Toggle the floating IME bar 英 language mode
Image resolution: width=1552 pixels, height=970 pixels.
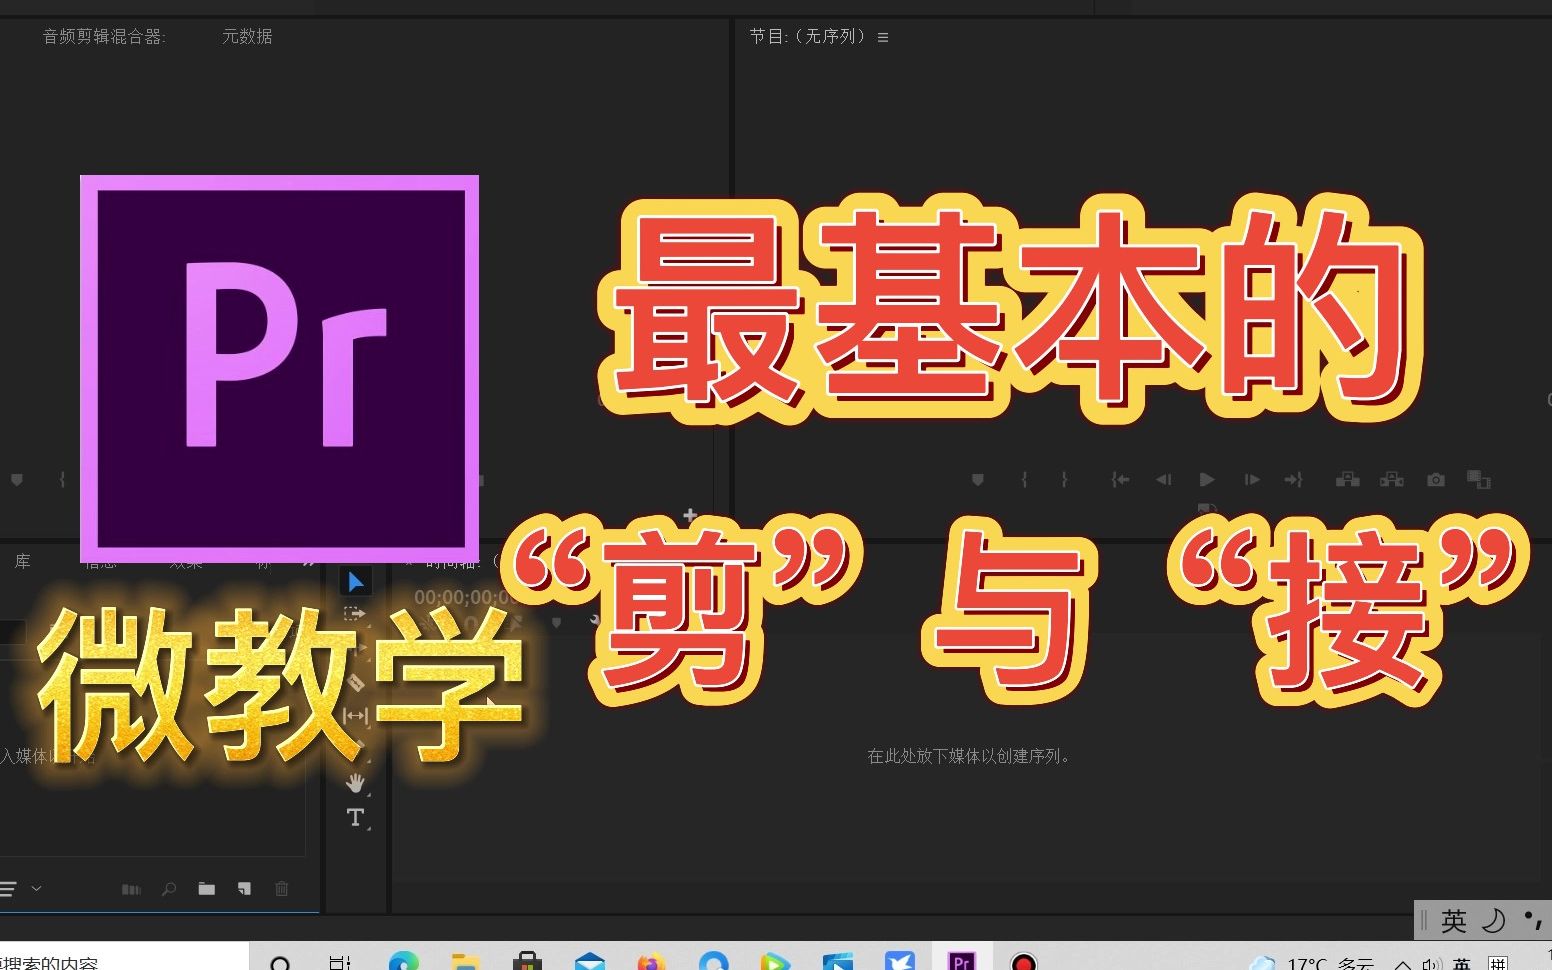click(1454, 920)
